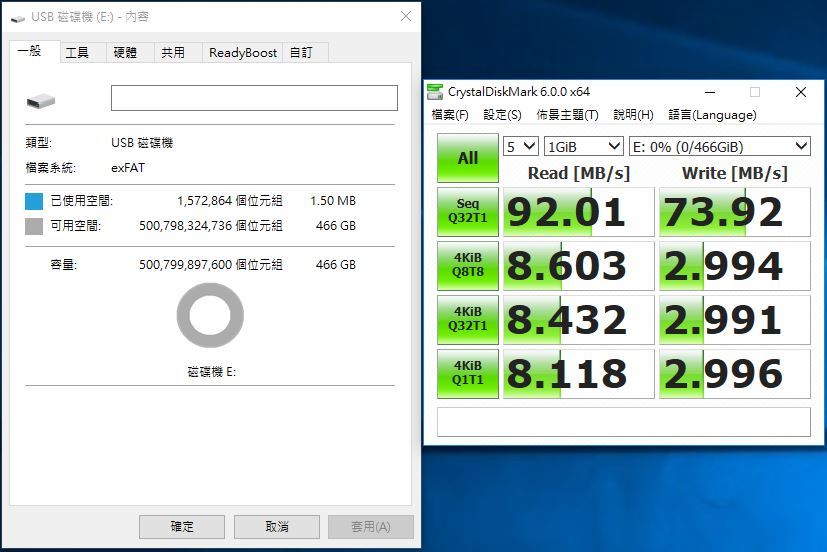Click the Write [MB/s] column header
Viewport: 827px width, 552px height.
735,173
